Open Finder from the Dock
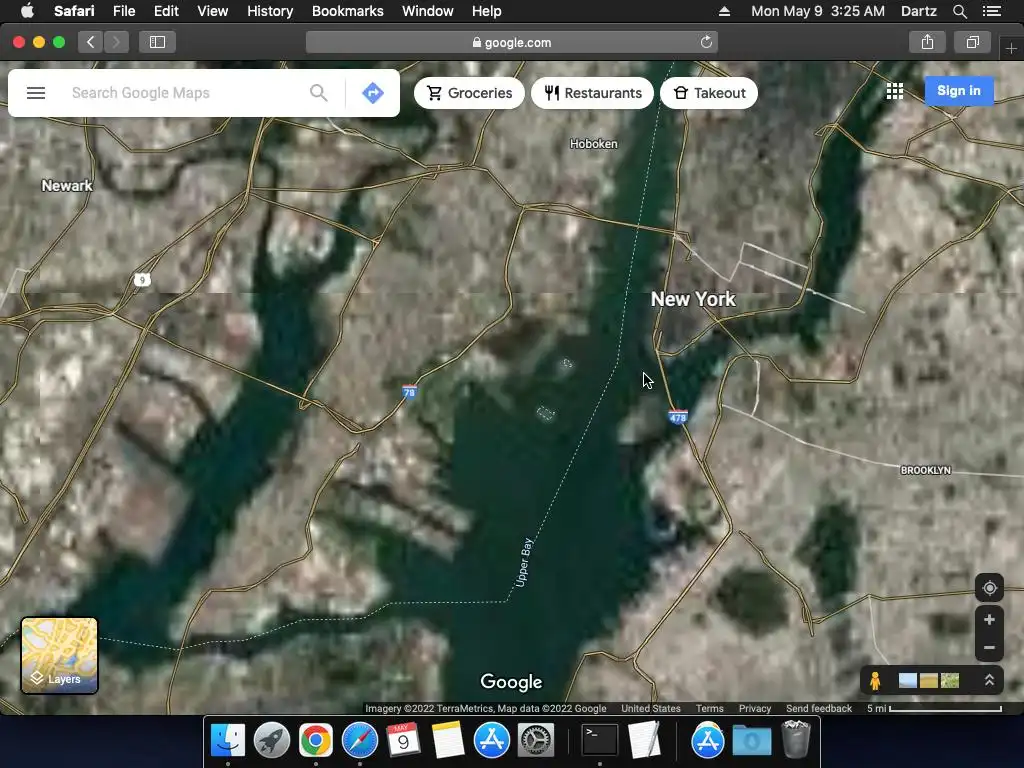The width and height of the screenshot is (1024, 768). pyautogui.click(x=227, y=740)
